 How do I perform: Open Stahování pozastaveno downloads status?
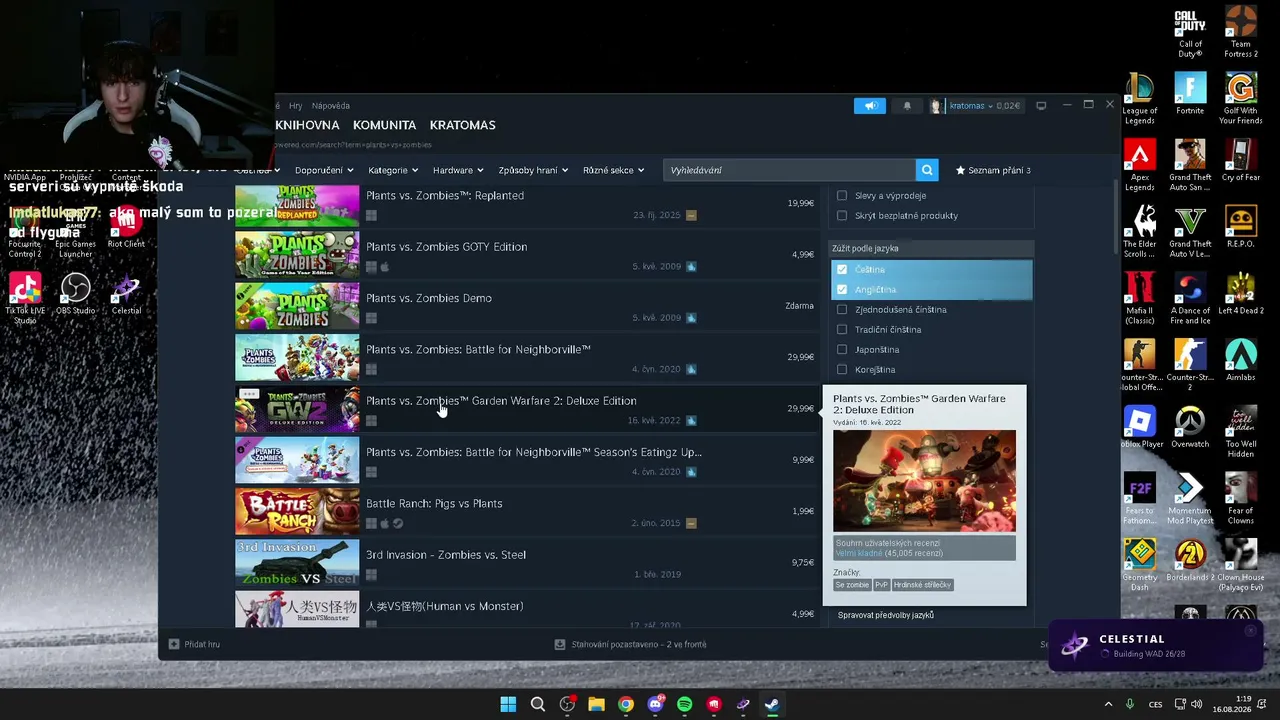coord(631,644)
